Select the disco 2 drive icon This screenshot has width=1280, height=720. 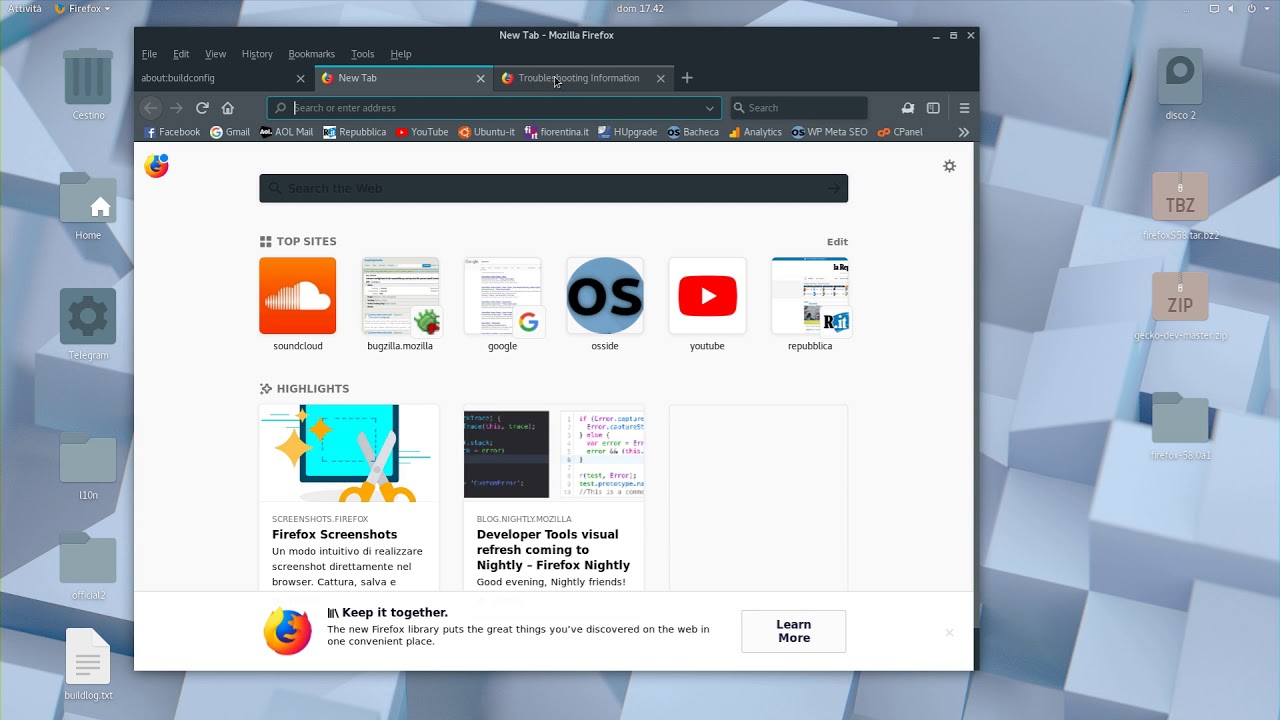coord(1180,84)
